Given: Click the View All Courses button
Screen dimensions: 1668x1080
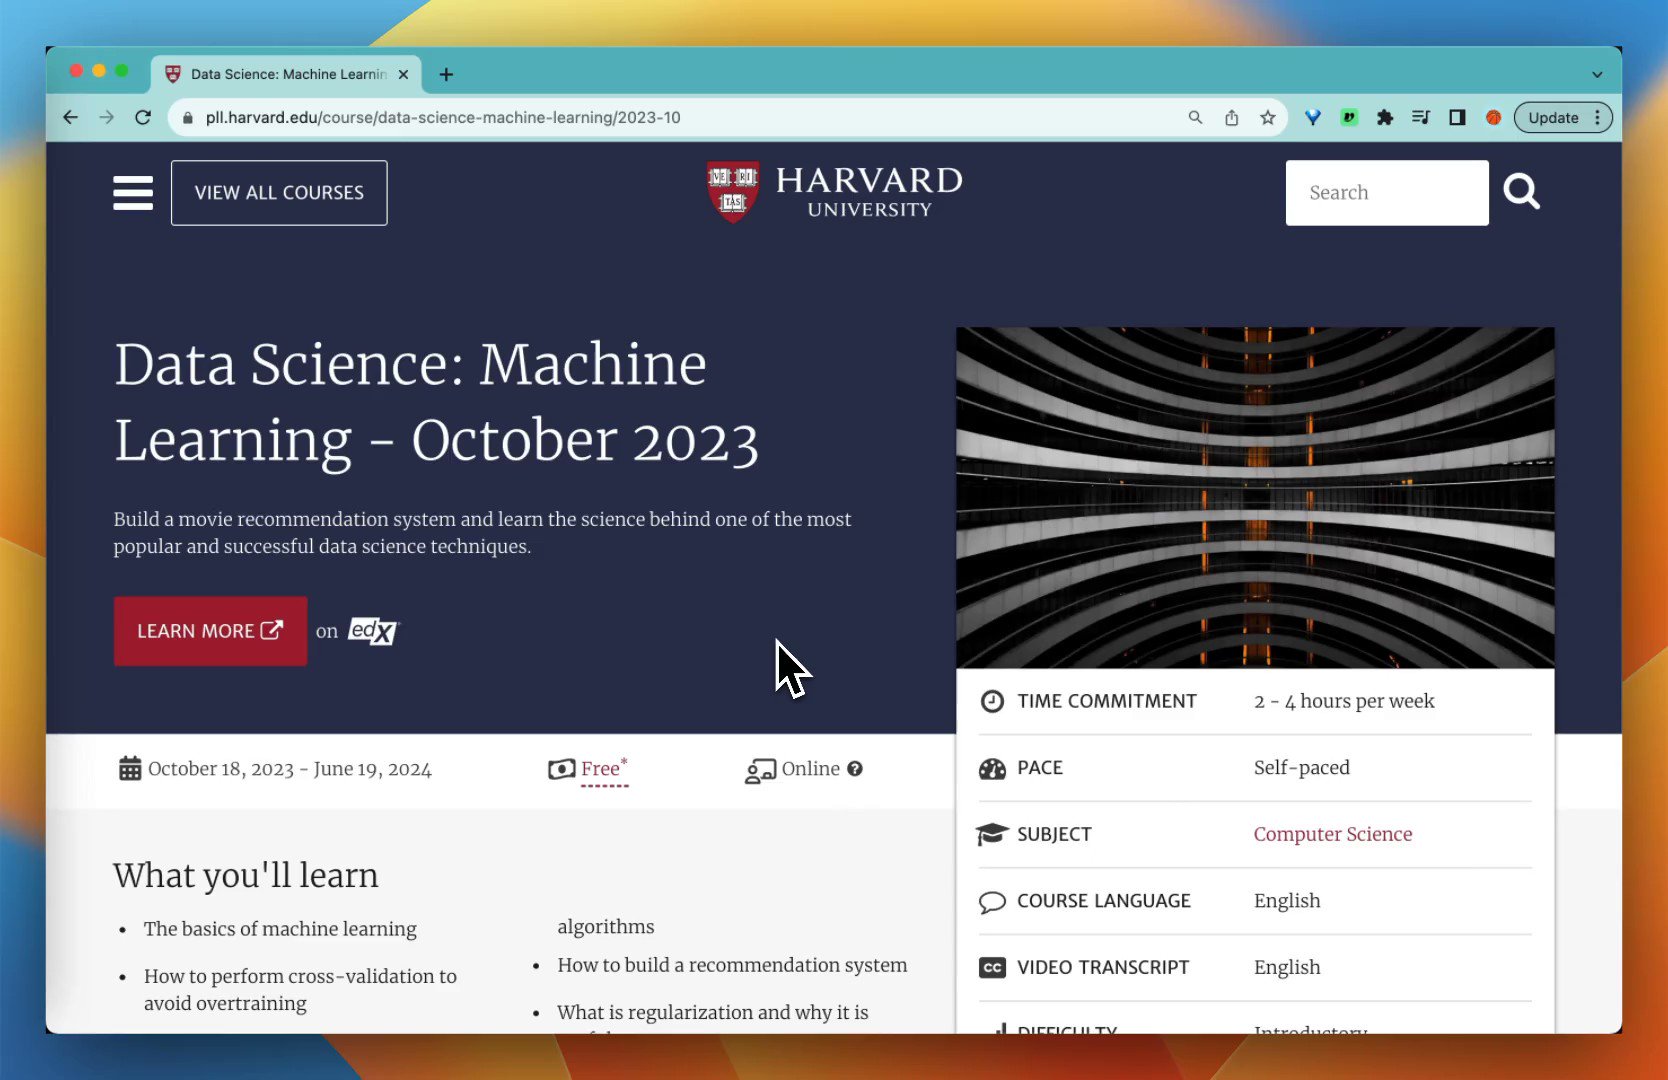Looking at the screenshot, I should 279,193.
